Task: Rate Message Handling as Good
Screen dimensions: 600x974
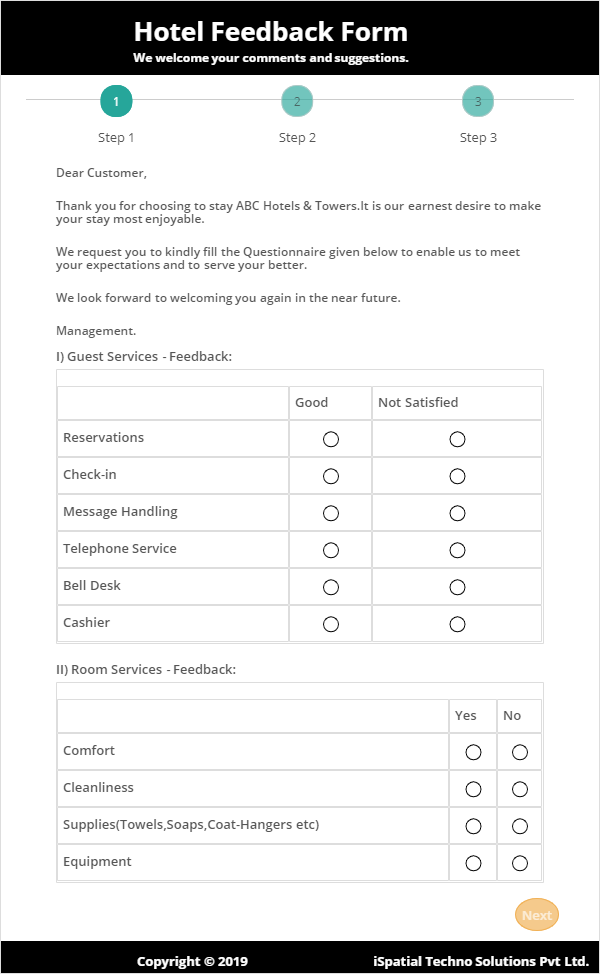Action: 331,513
